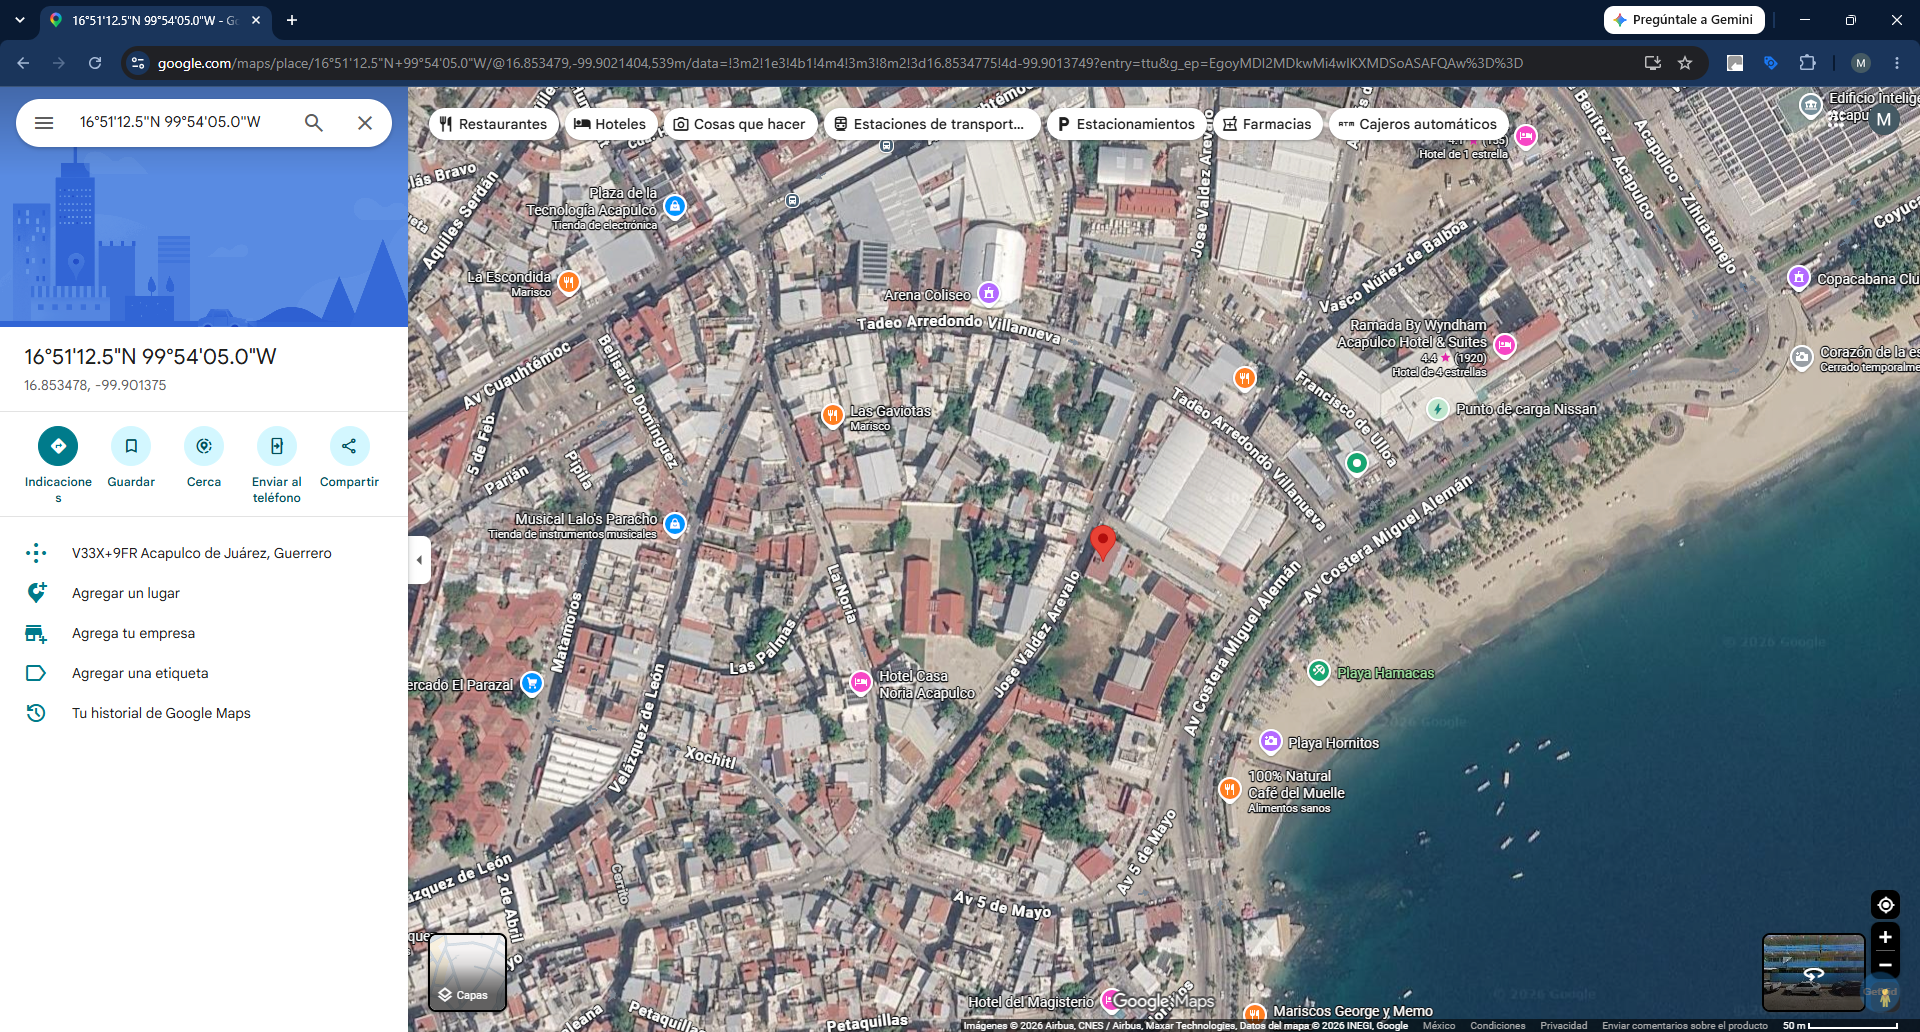Click the magnifier search icon
Viewport: 1920px width, 1032px height.
point(314,122)
